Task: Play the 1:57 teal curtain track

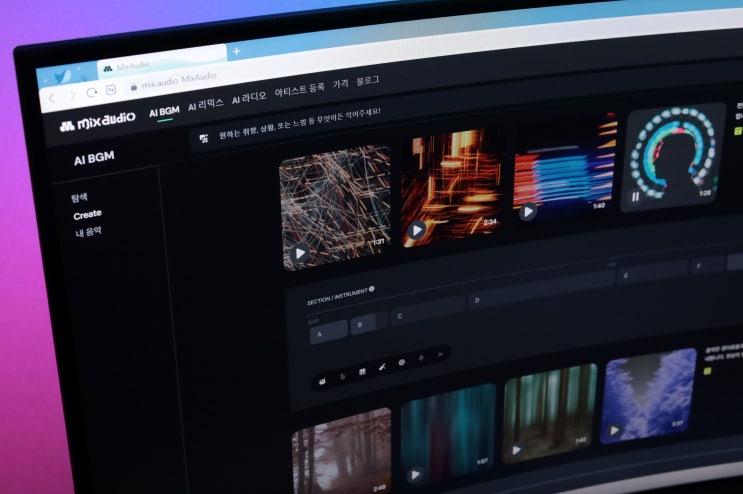Action: [415, 474]
